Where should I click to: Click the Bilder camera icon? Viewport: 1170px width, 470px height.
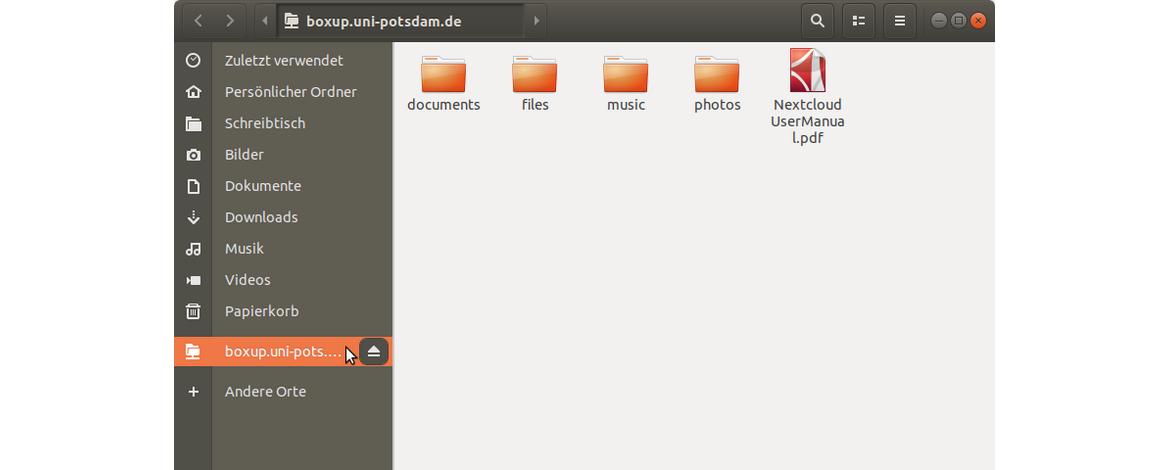point(193,155)
